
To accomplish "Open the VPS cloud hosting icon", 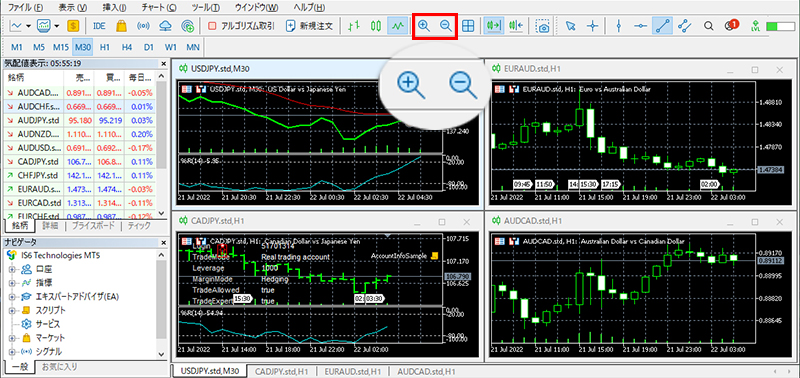I will 166,26.
